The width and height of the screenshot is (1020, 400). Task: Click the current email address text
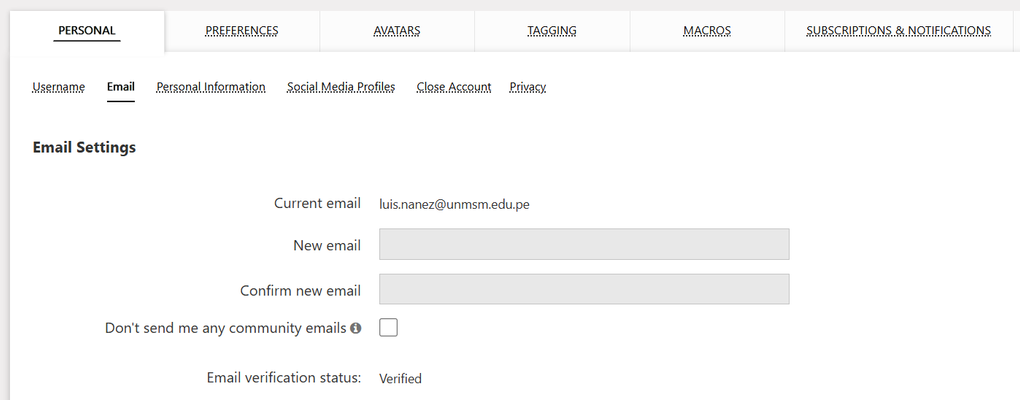coord(454,204)
